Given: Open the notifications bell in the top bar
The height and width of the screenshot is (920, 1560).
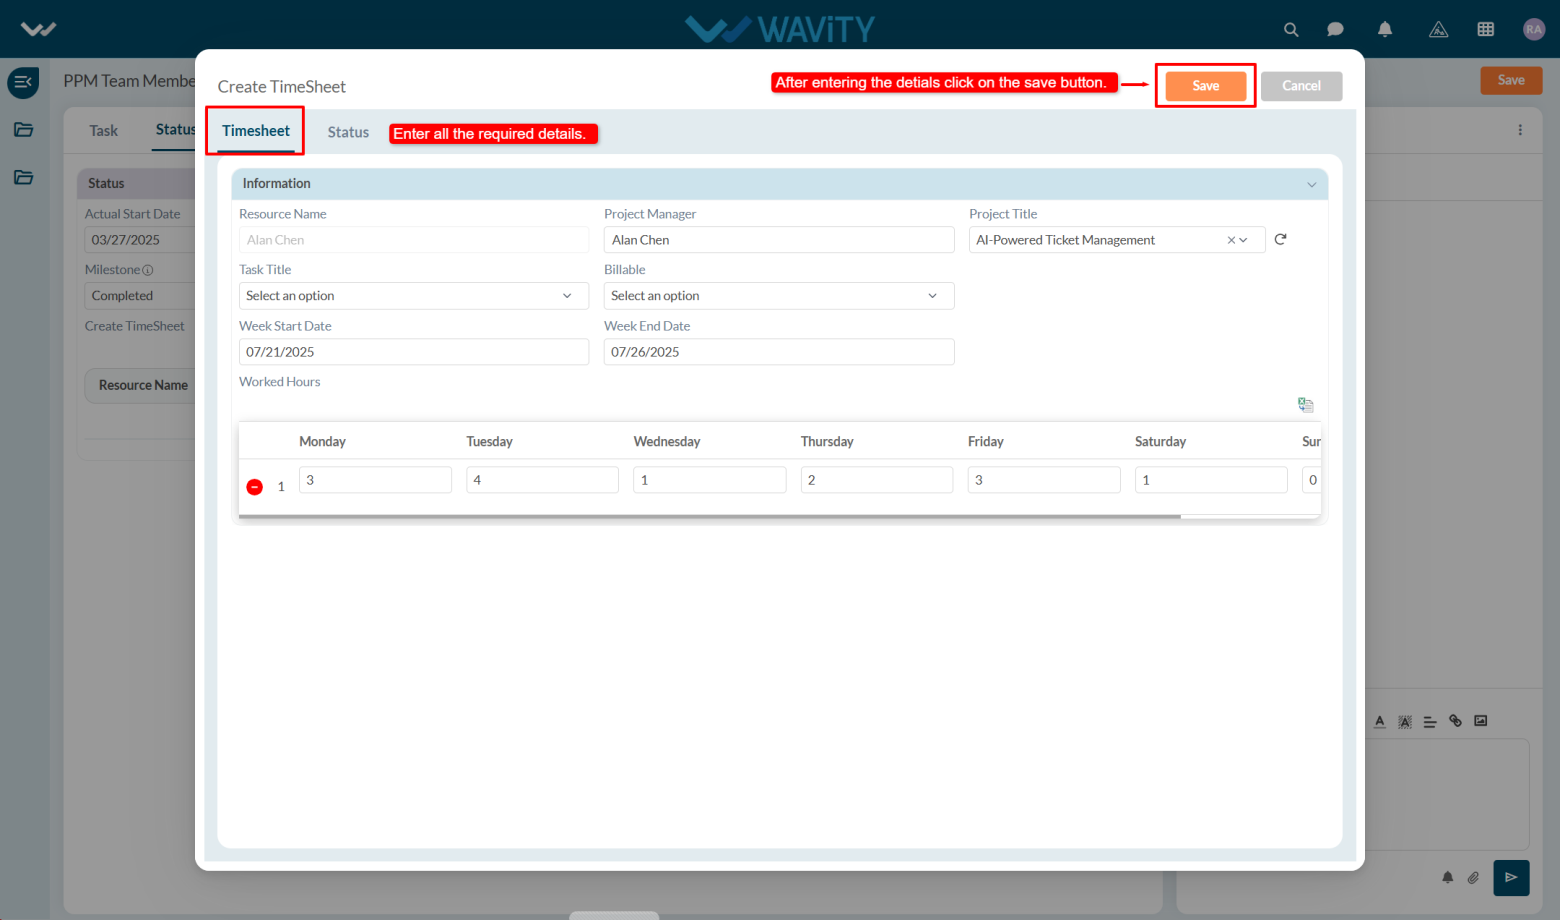Looking at the screenshot, I should point(1385,29).
